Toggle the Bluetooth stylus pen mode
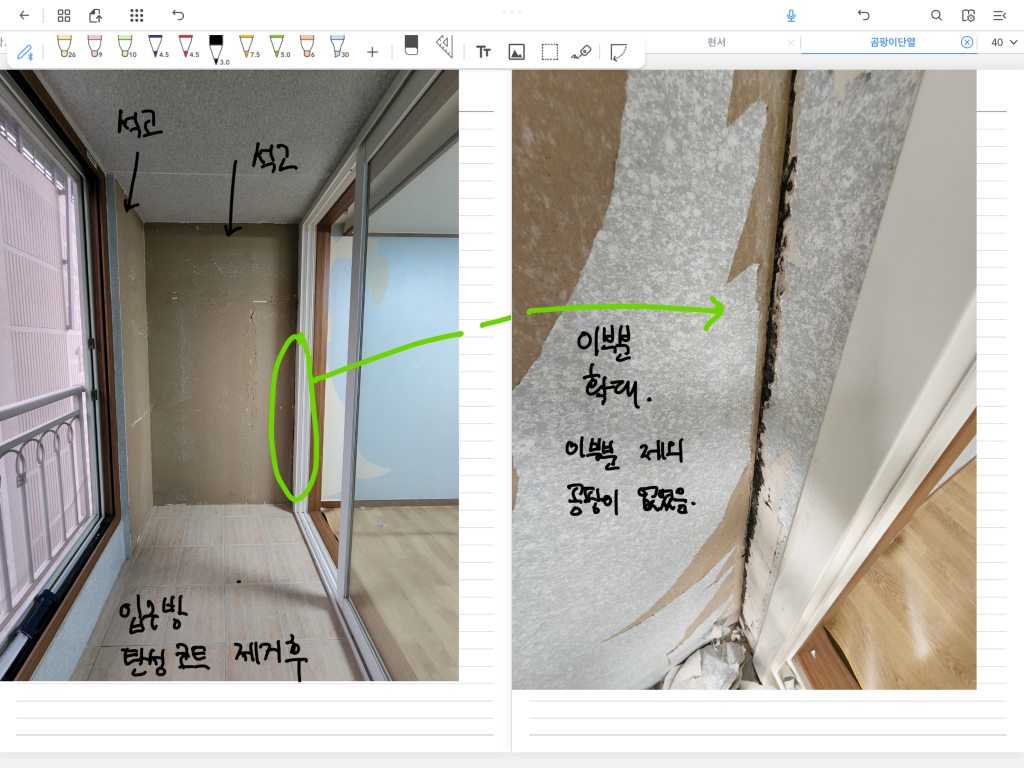 25,51
